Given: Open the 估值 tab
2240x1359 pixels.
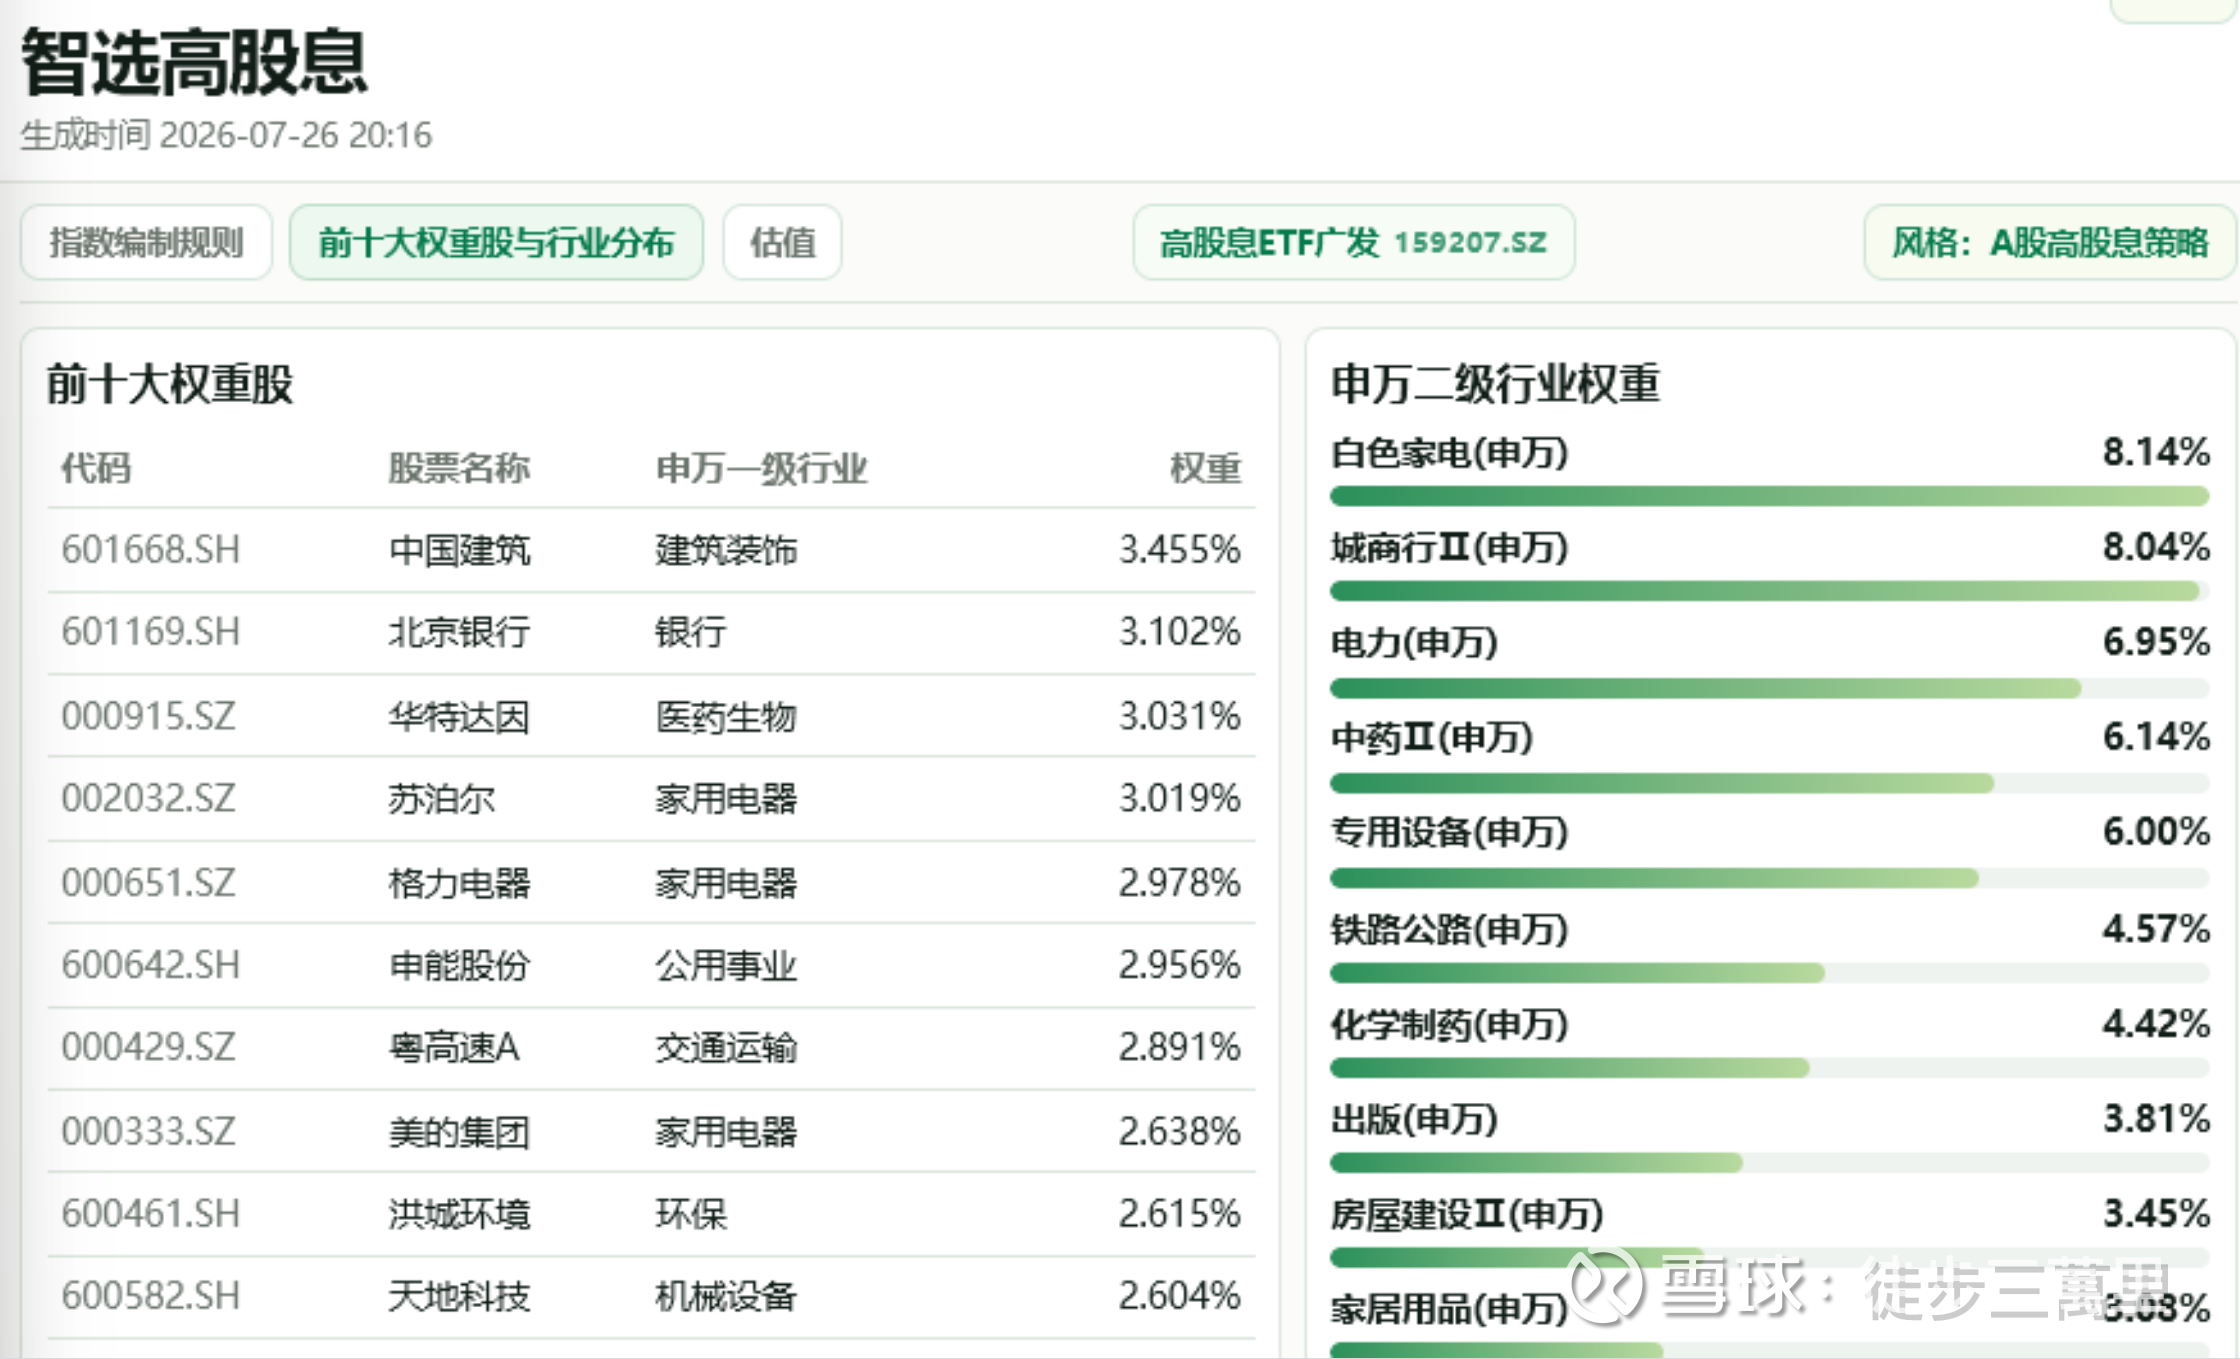Looking at the screenshot, I should [782, 242].
